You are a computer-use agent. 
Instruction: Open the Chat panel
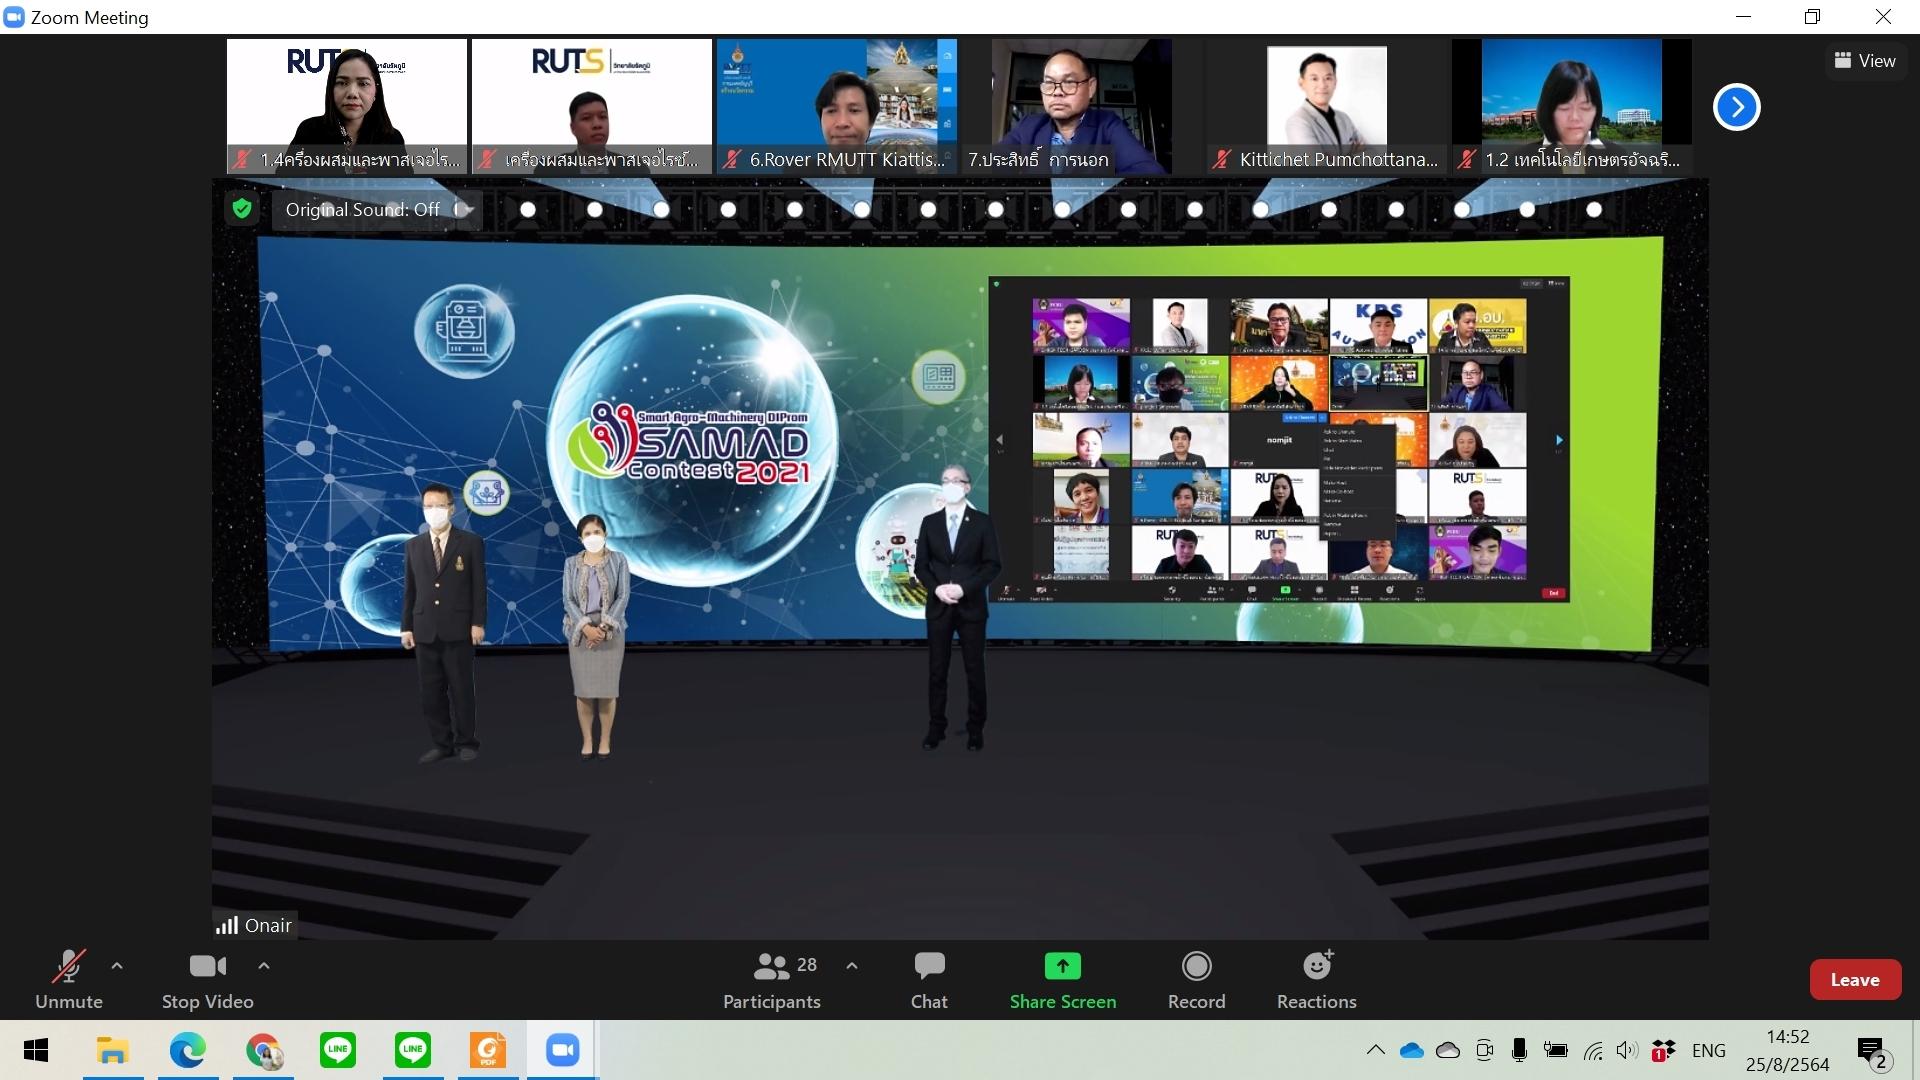pyautogui.click(x=929, y=979)
